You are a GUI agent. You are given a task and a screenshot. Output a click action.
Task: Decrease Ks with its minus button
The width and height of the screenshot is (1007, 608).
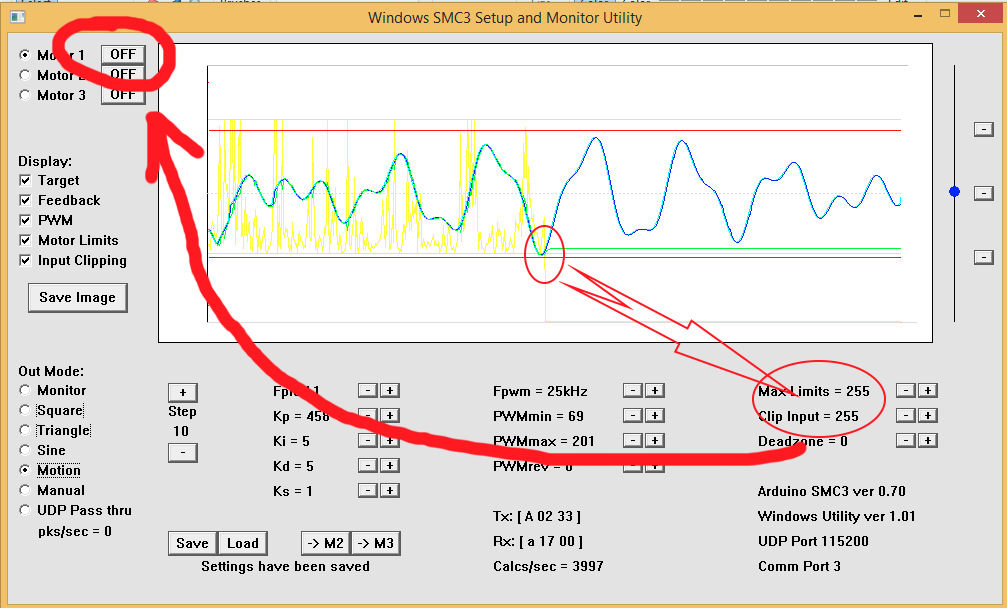point(367,491)
